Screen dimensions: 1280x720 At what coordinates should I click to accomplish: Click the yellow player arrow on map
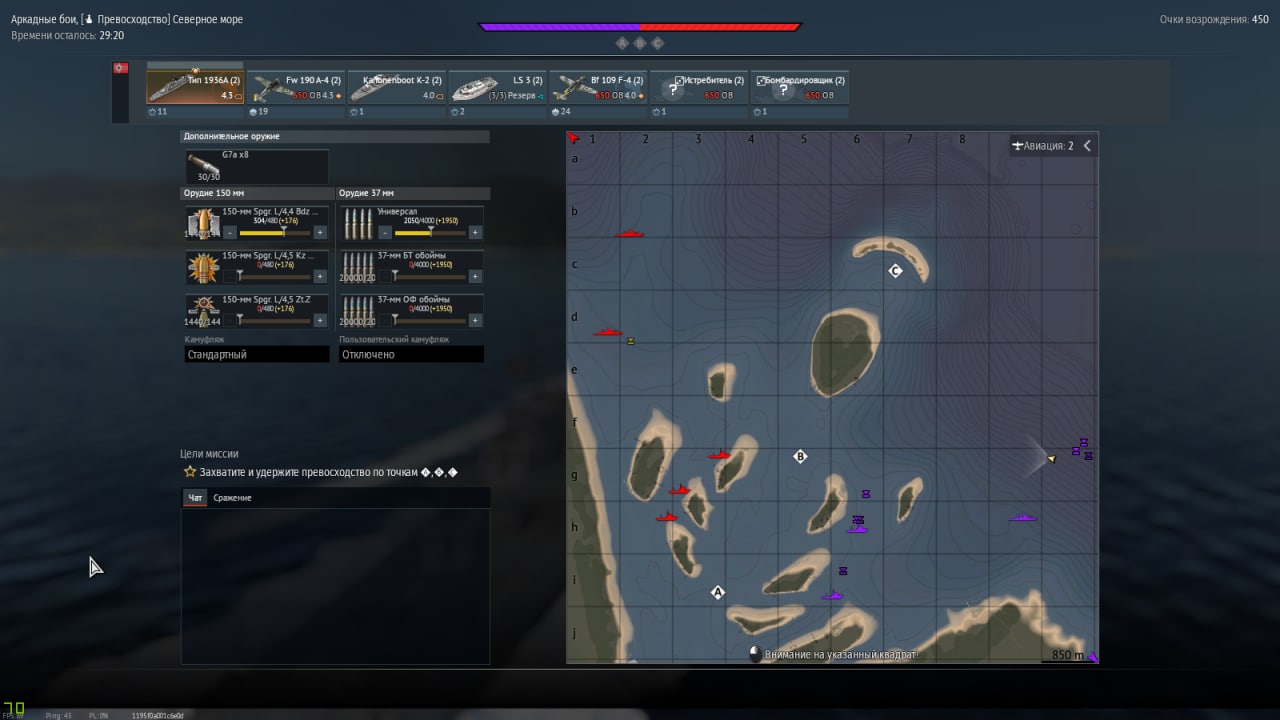tap(1051, 458)
